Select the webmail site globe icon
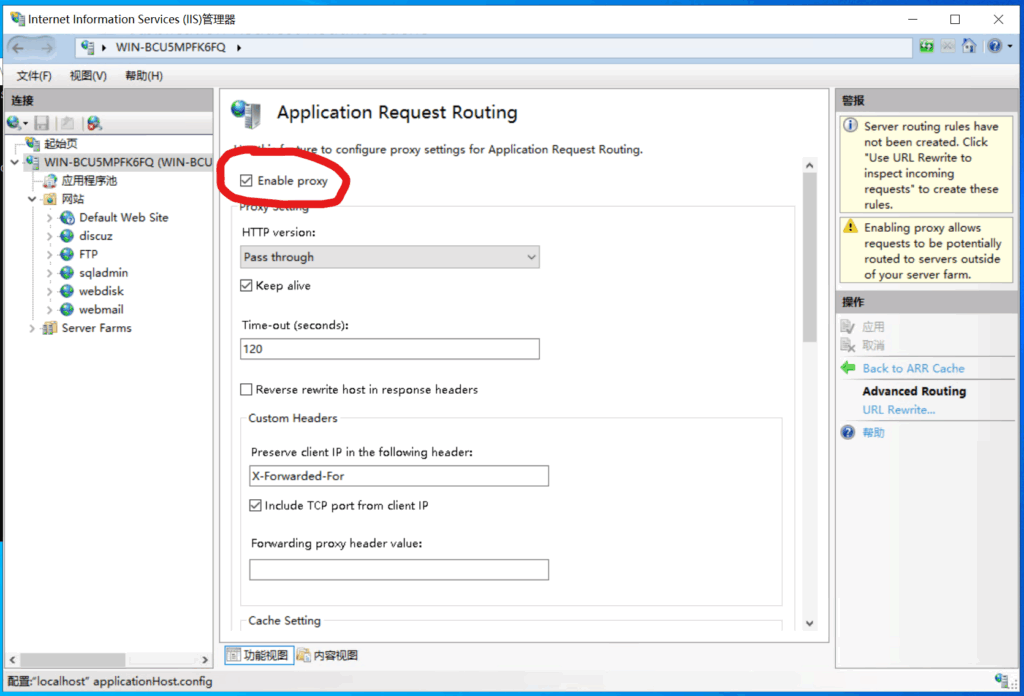1024x696 pixels. point(67,309)
